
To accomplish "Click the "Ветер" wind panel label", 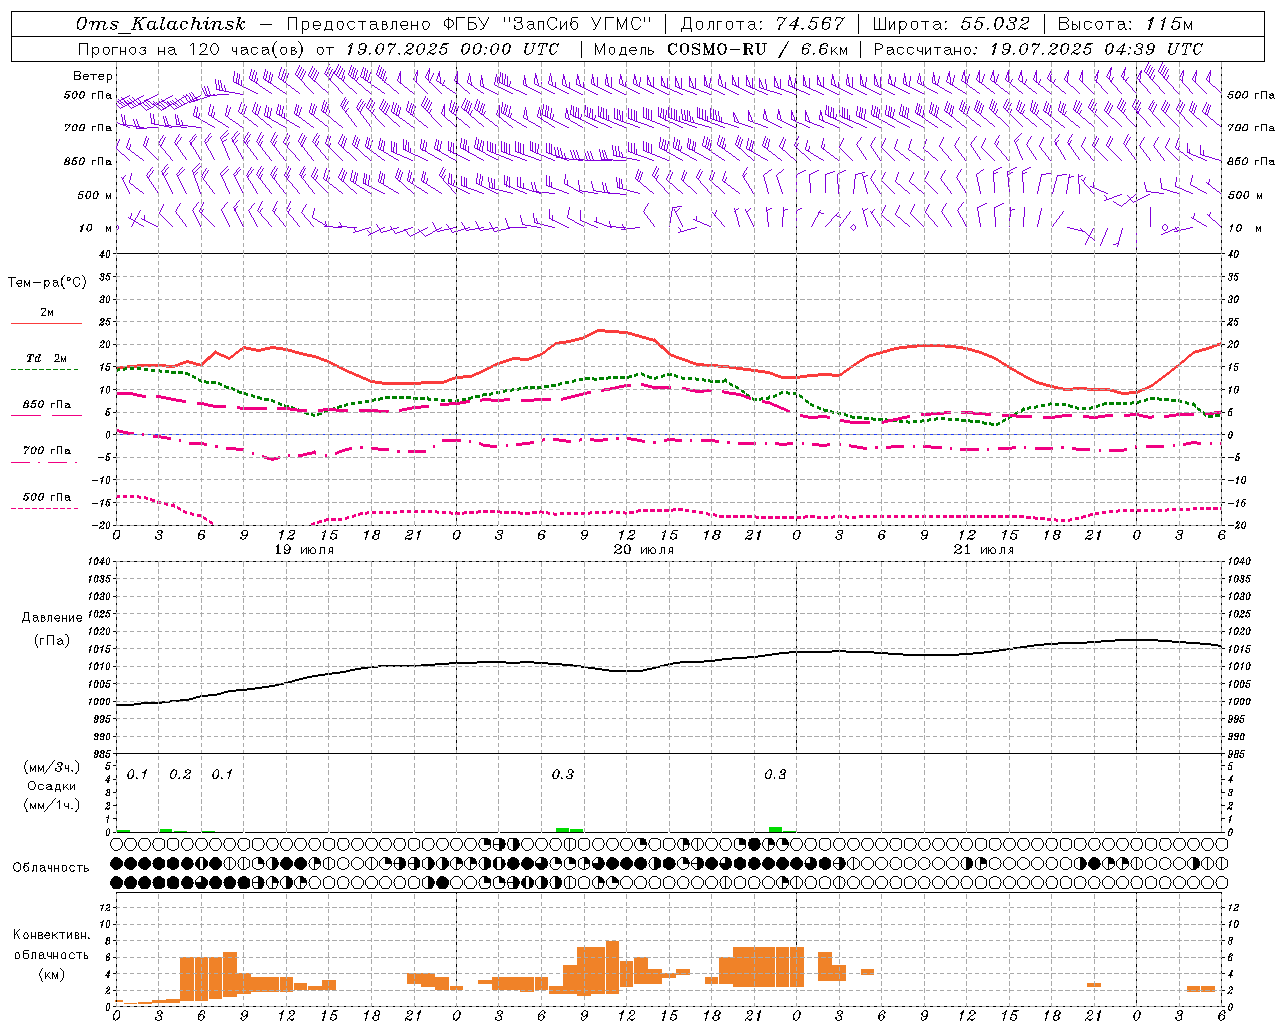I will point(93,76).
